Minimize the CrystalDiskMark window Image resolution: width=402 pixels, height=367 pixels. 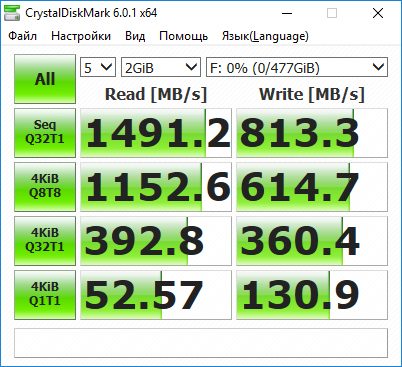287,13
